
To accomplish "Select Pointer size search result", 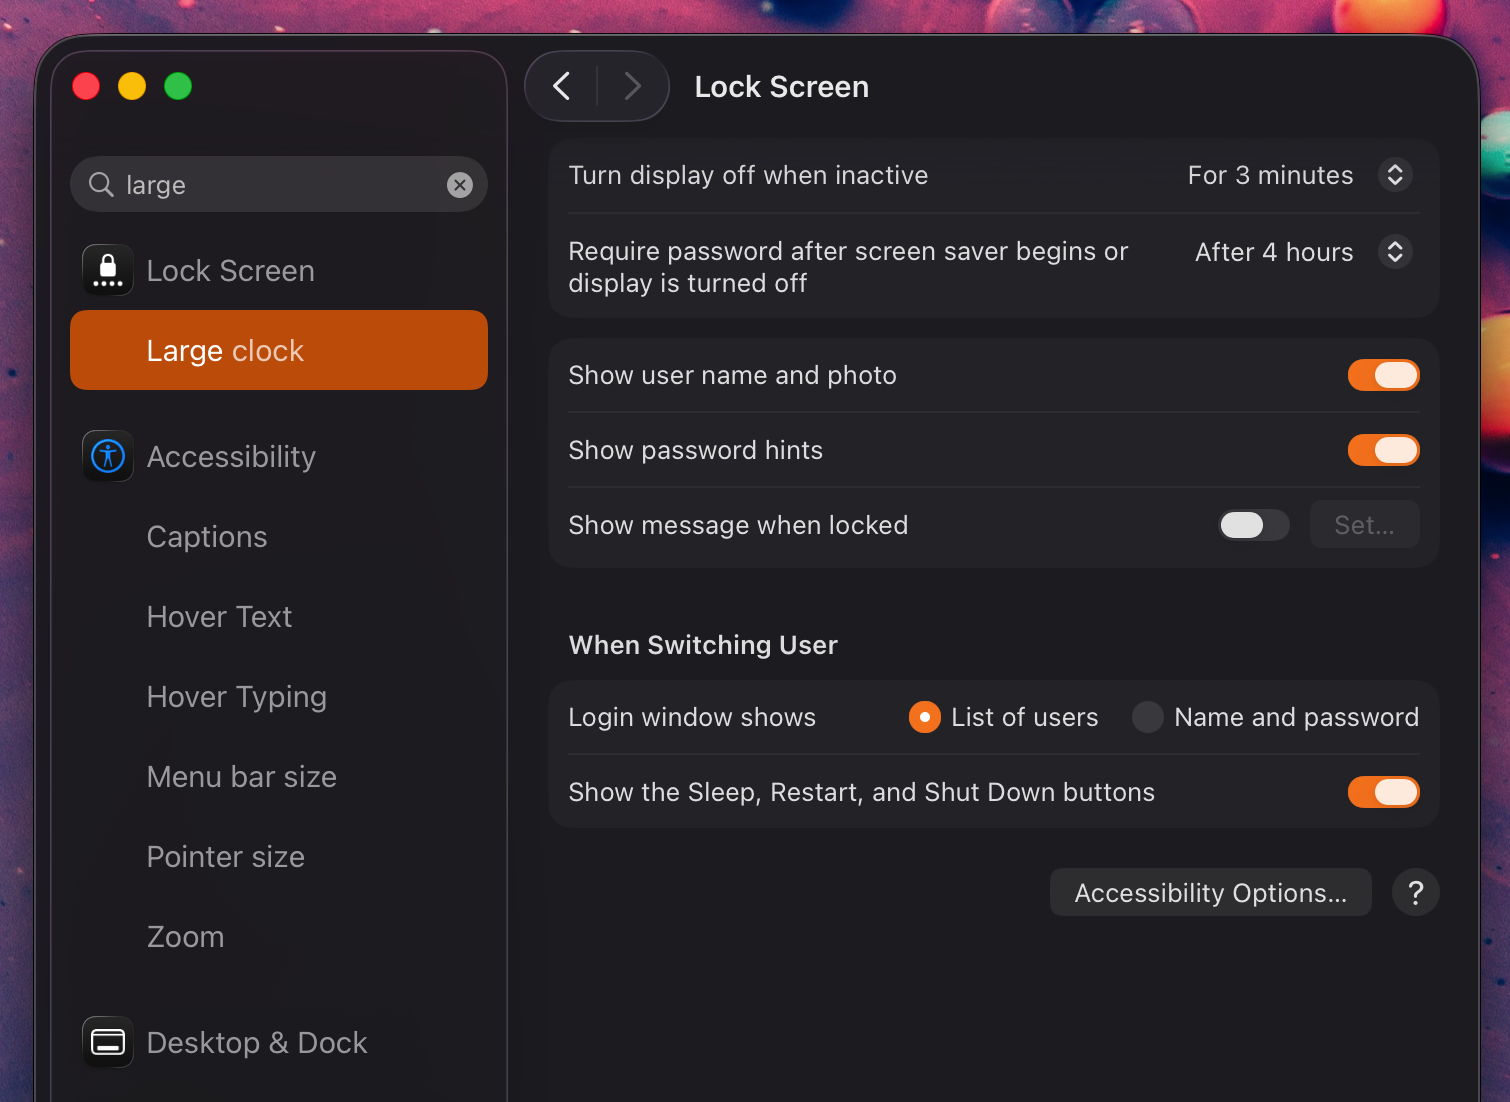I will pyautogui.click(x=226, y=857).
